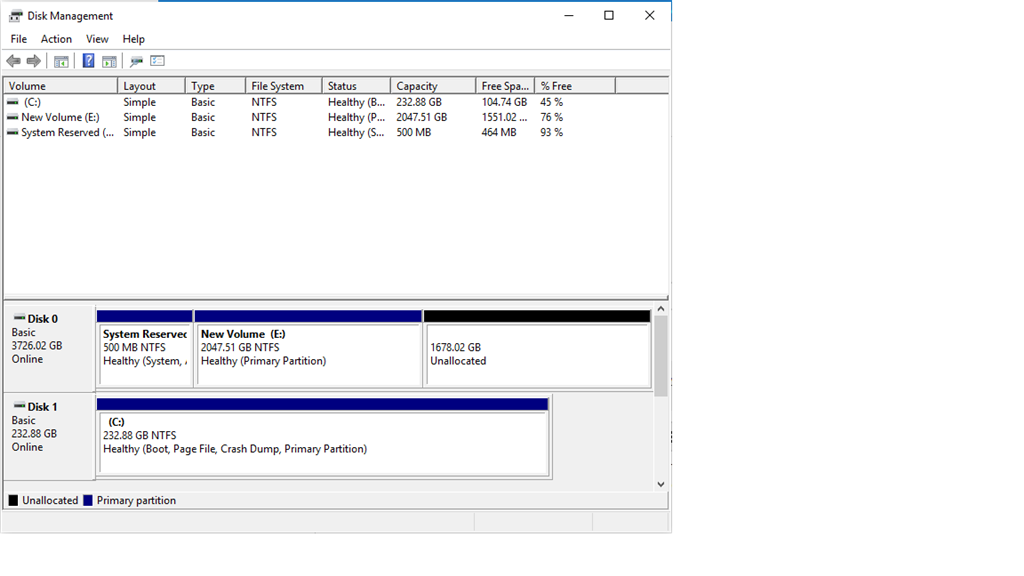This screenshot has width=1024, height=576.
Task: Open the File menu
Action: coord(18,39)
